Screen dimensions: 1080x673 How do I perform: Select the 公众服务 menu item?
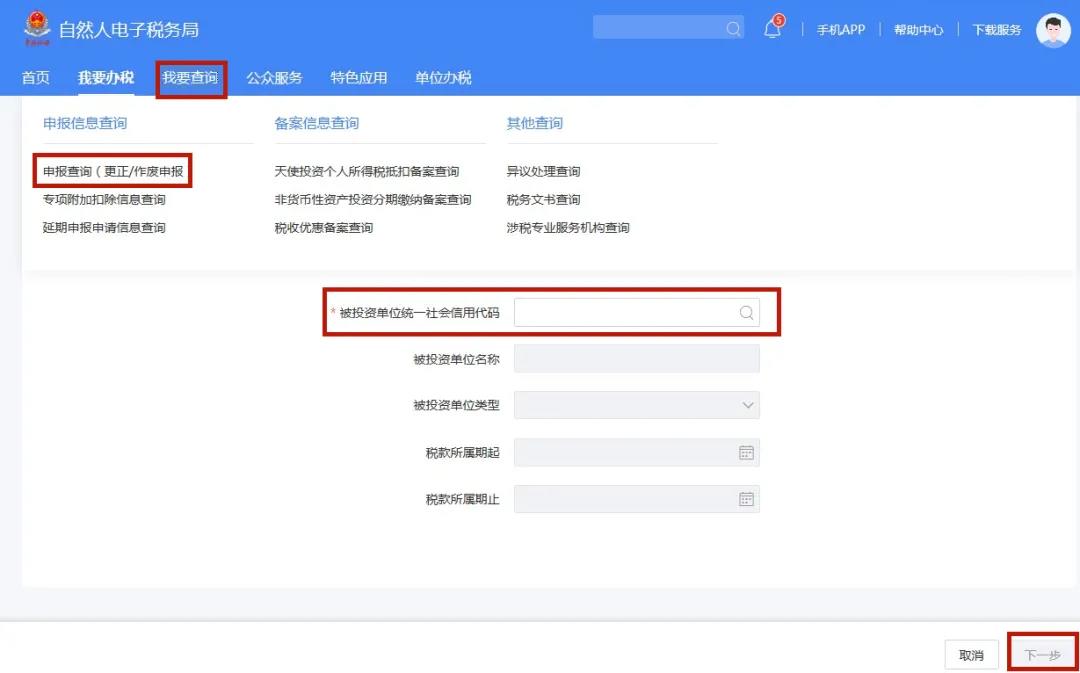click(274, 77)
